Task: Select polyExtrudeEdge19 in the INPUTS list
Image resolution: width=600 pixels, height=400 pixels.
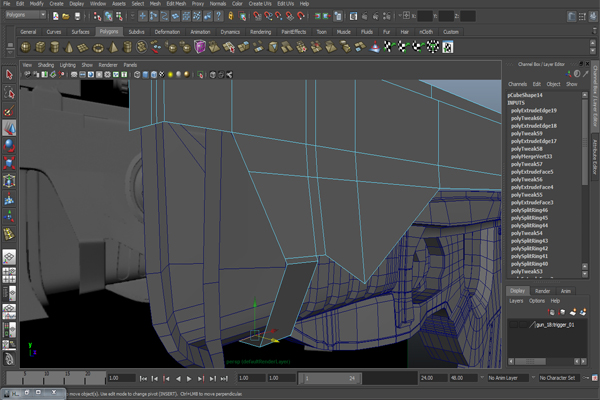Action: pos(533,110)
